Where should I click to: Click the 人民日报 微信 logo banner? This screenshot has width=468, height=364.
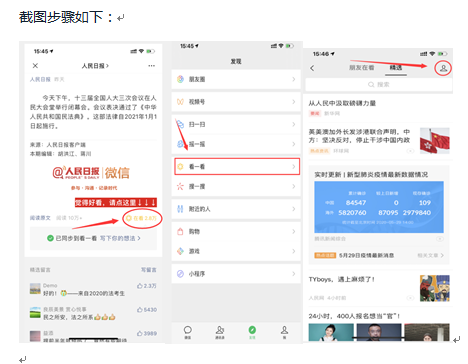point(91,173)
